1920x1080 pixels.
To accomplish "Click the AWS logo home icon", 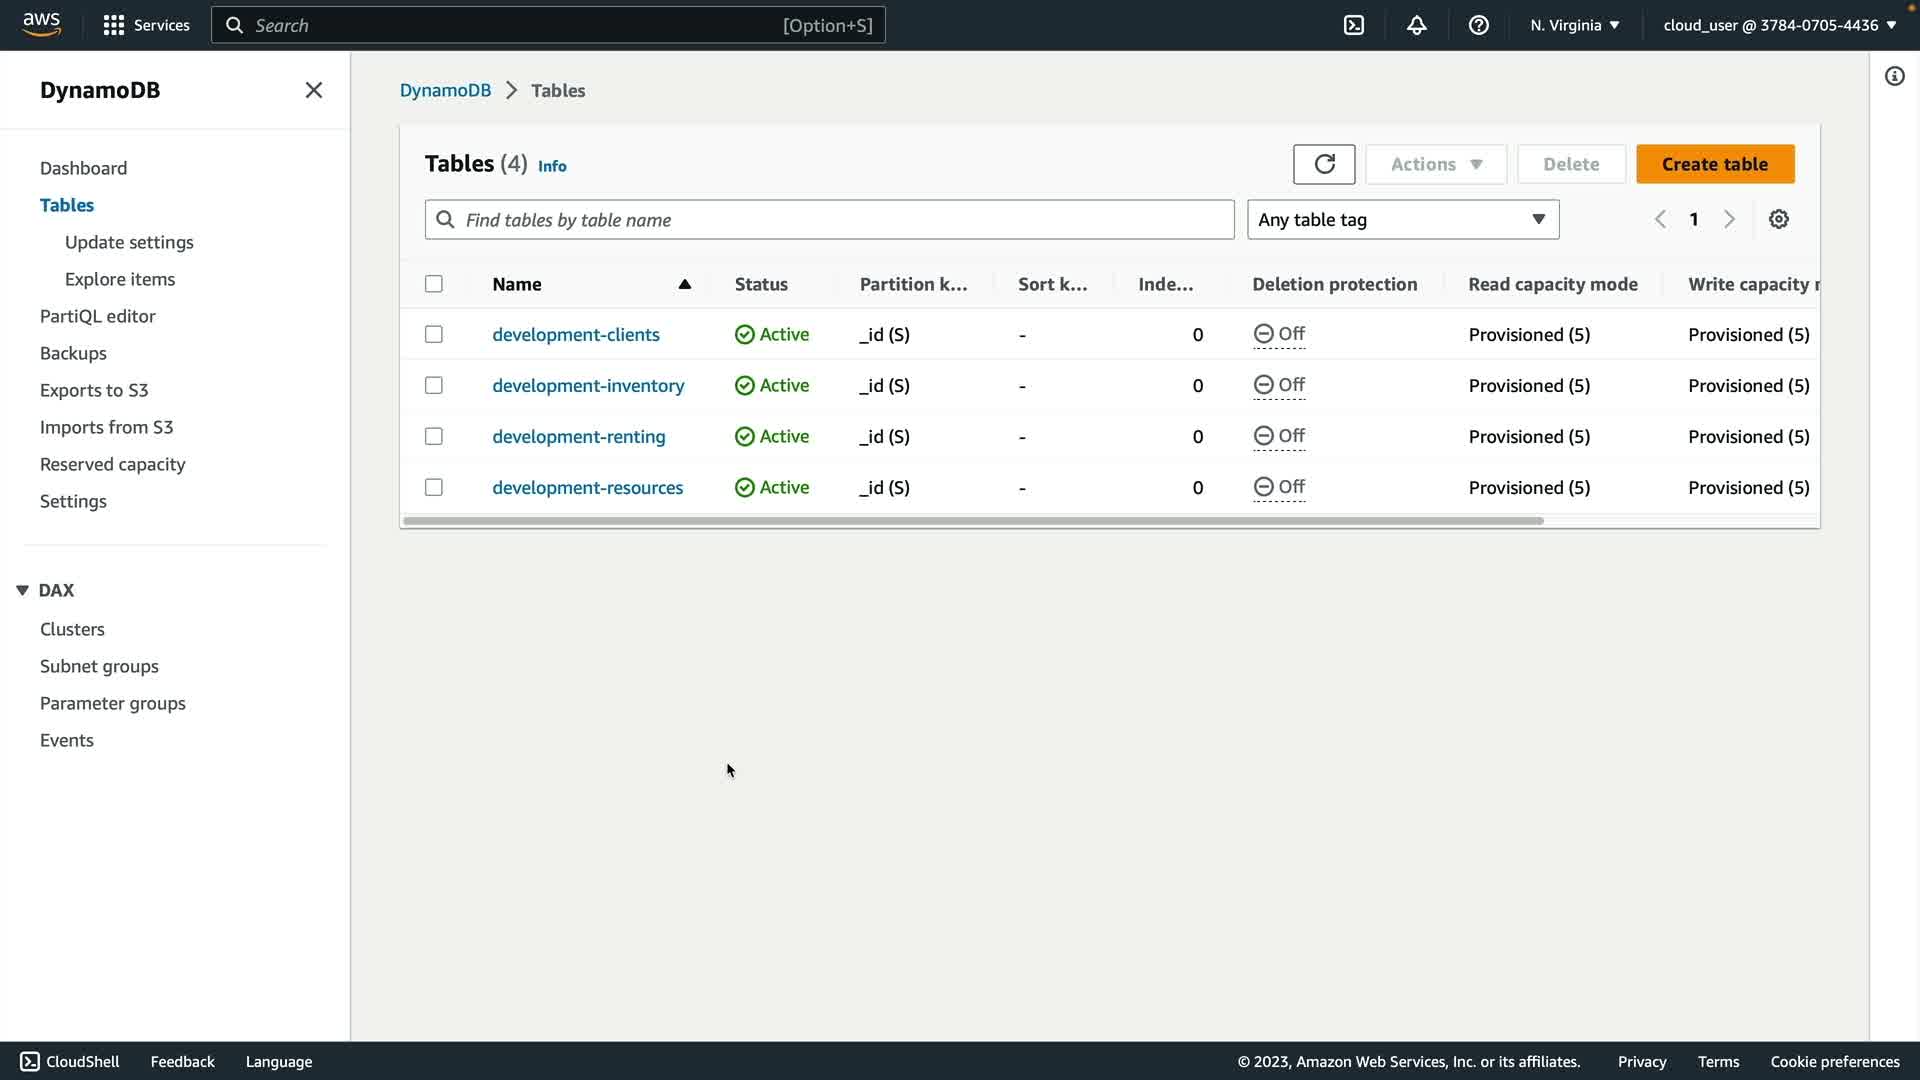I will 41,24.
